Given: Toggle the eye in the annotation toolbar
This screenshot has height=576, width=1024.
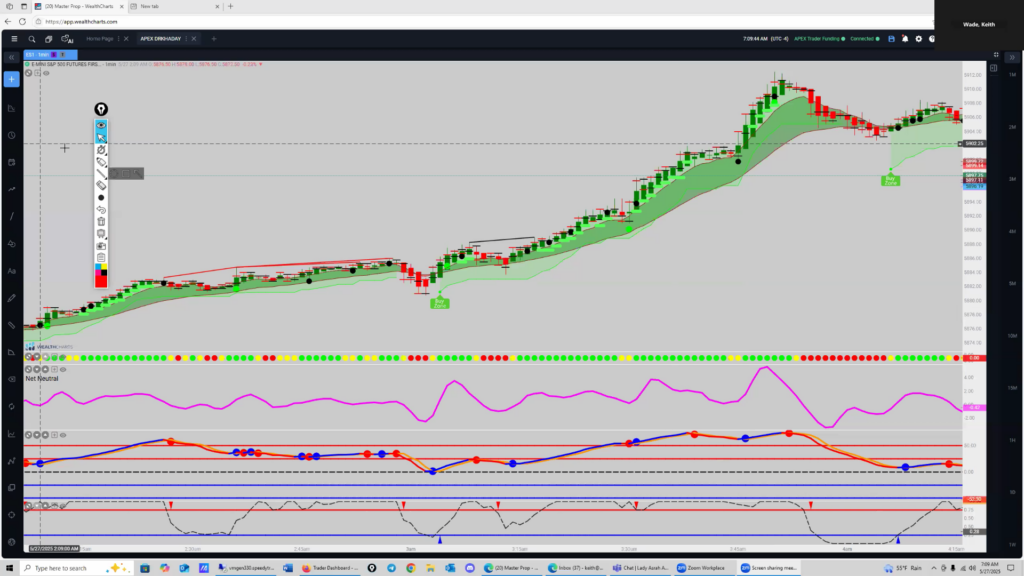Looking at the screenshot, I should [101, 125].
